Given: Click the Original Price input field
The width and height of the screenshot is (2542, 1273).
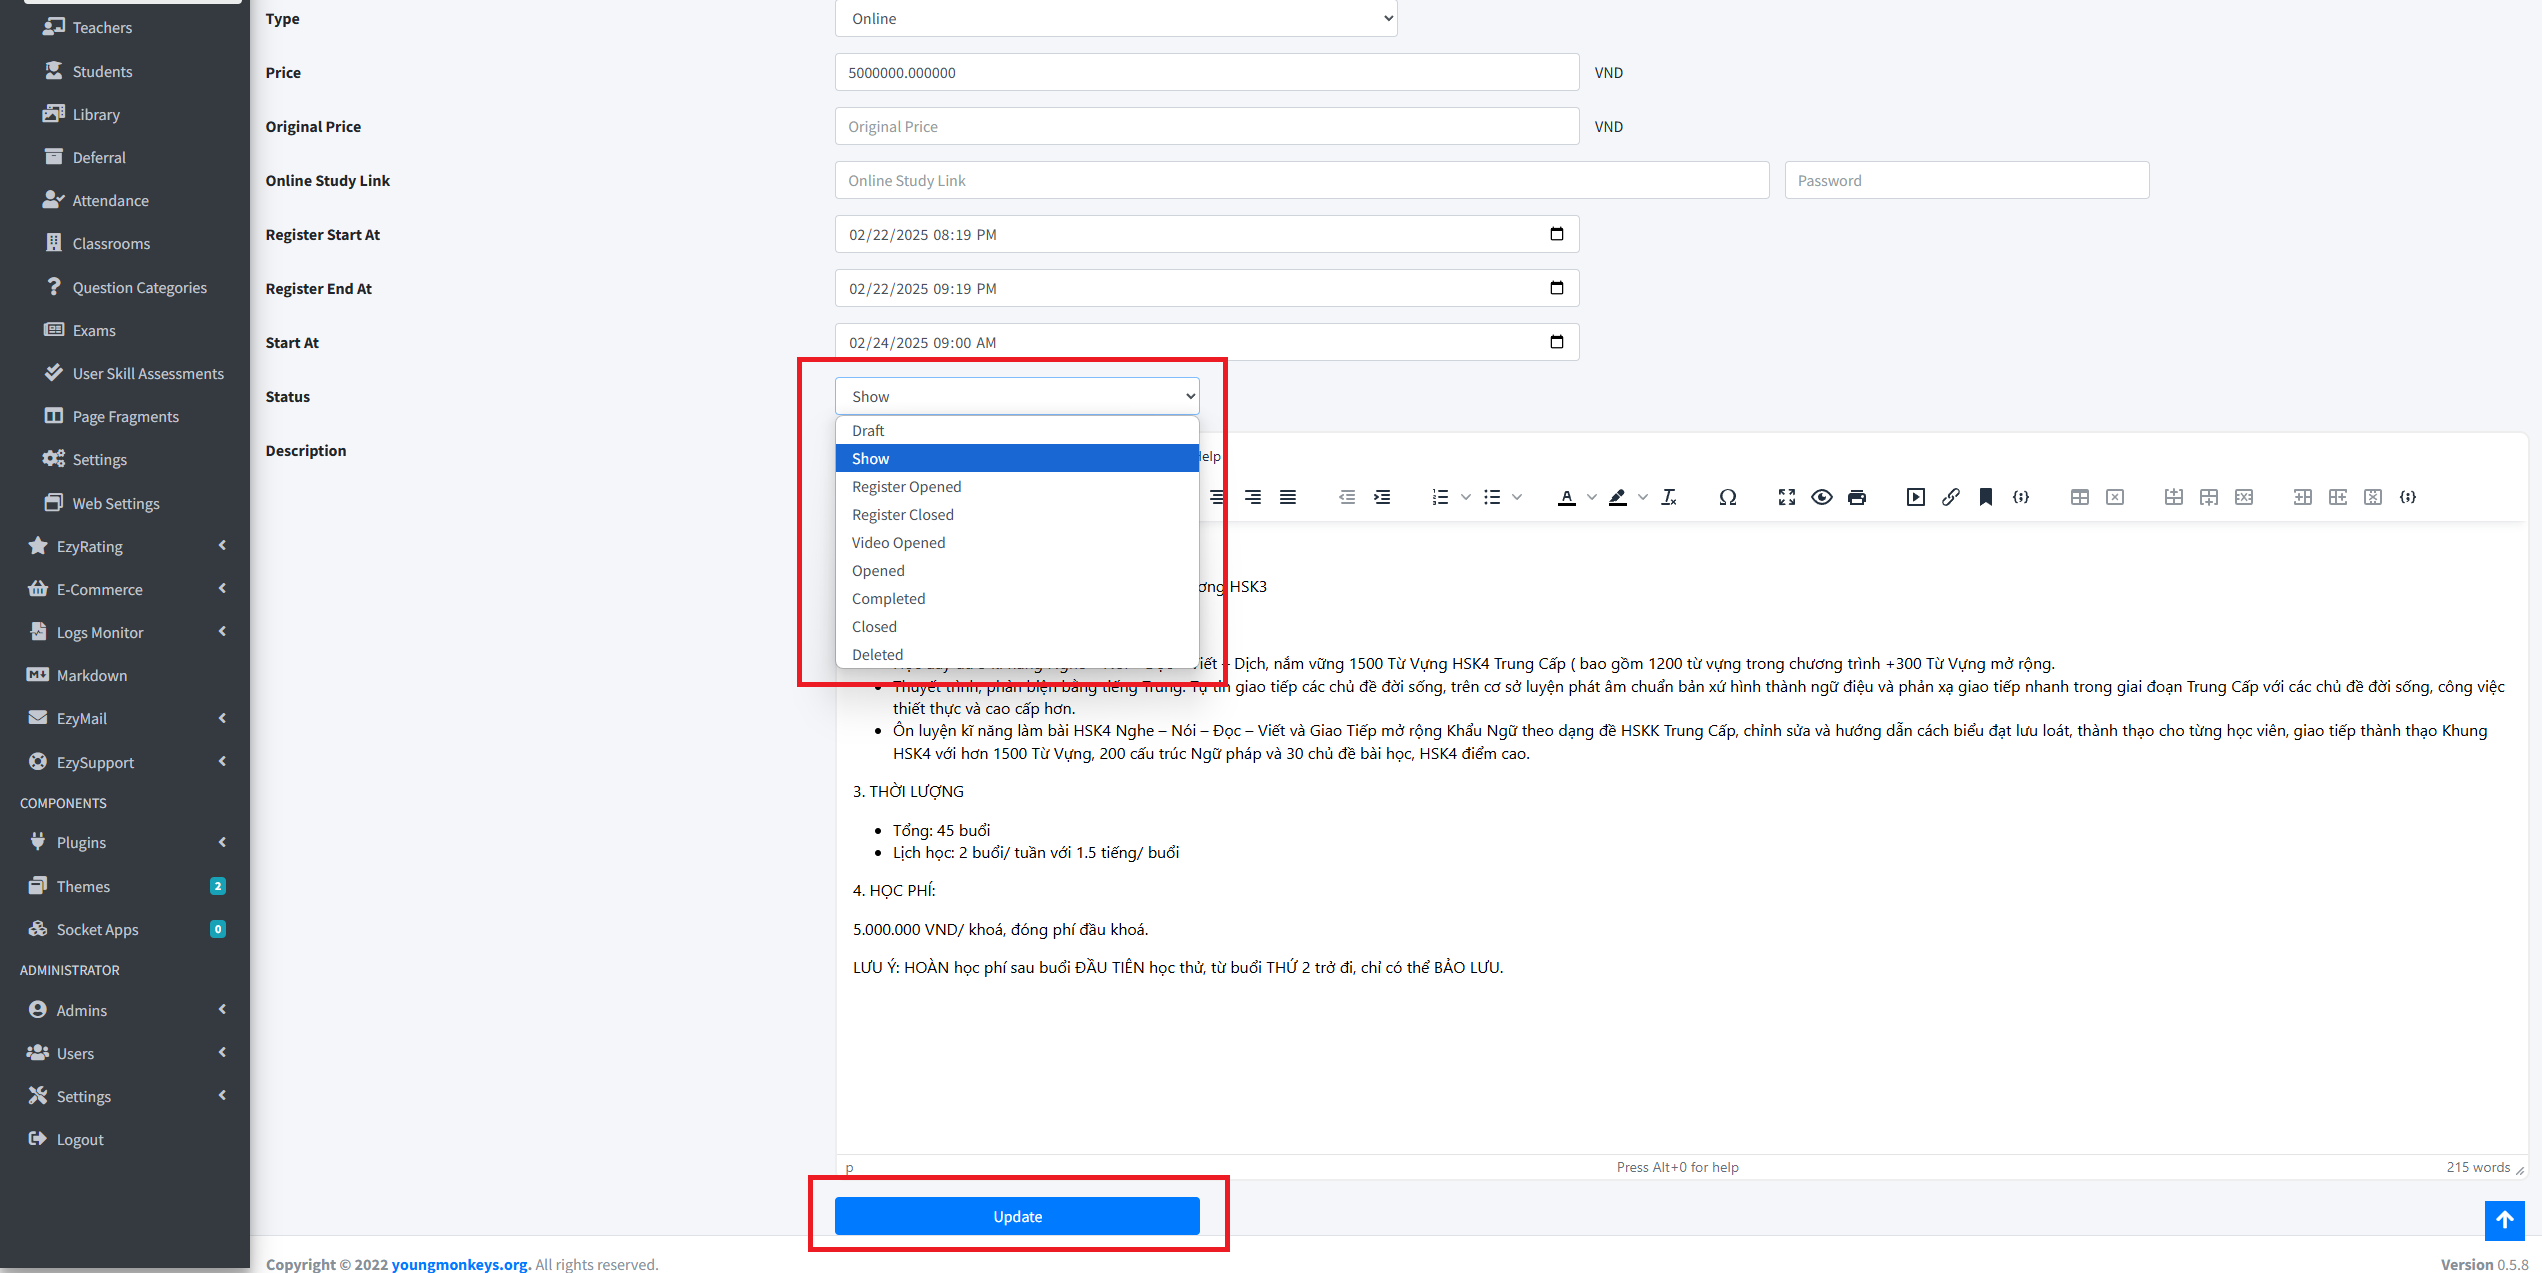Looking at the screenshot, I should [1206, 127].
